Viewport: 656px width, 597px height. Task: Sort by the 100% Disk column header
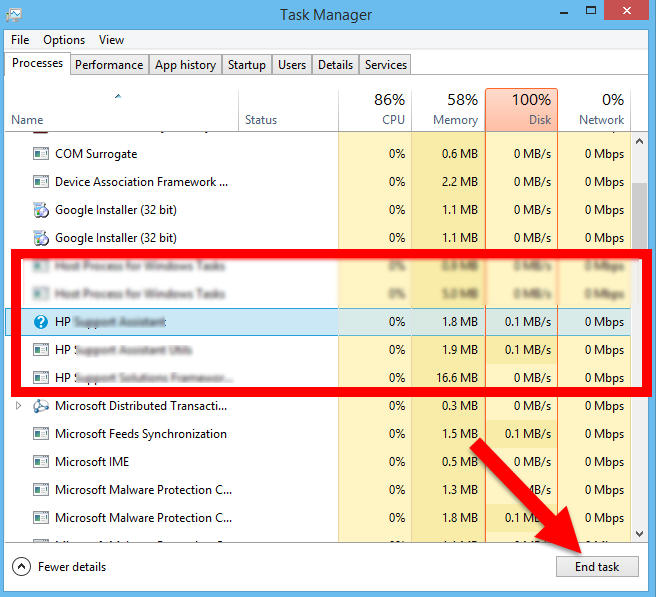point(521,110)
